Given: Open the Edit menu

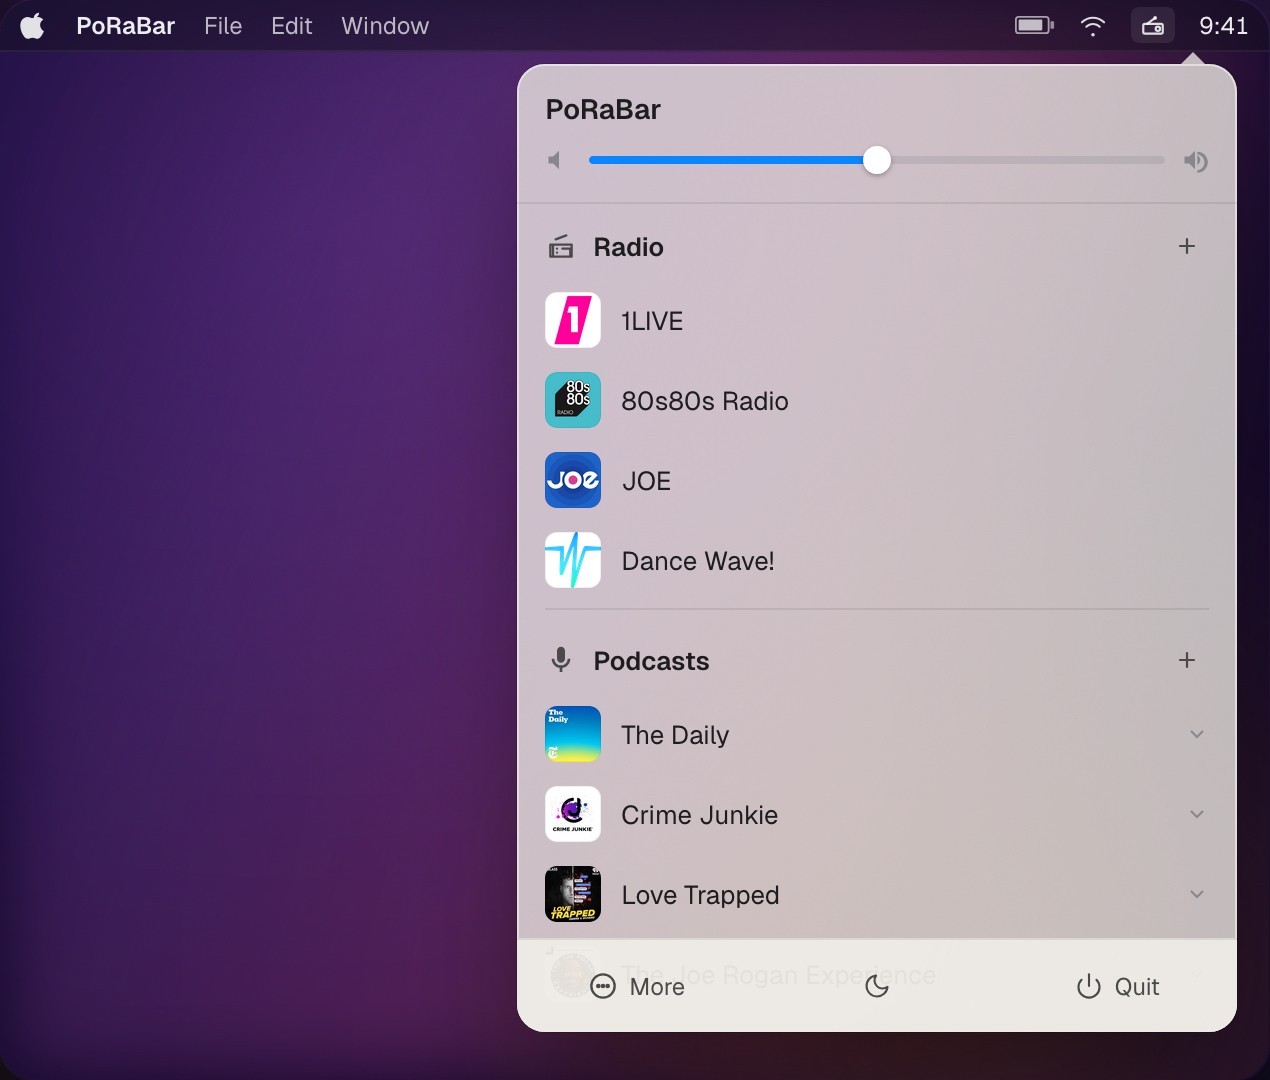Looking at the screenshot, I should tap(292, 26).
